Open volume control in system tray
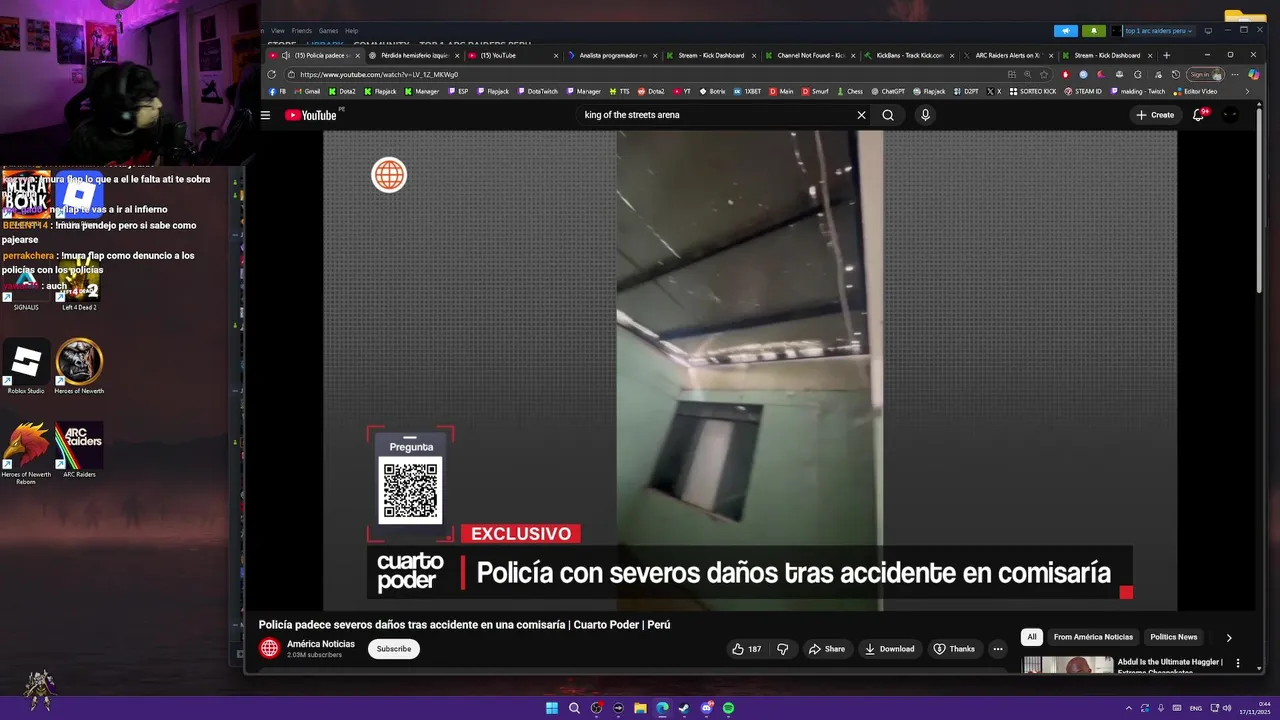Screen dimensions: 1280x720 [1228, 708]
